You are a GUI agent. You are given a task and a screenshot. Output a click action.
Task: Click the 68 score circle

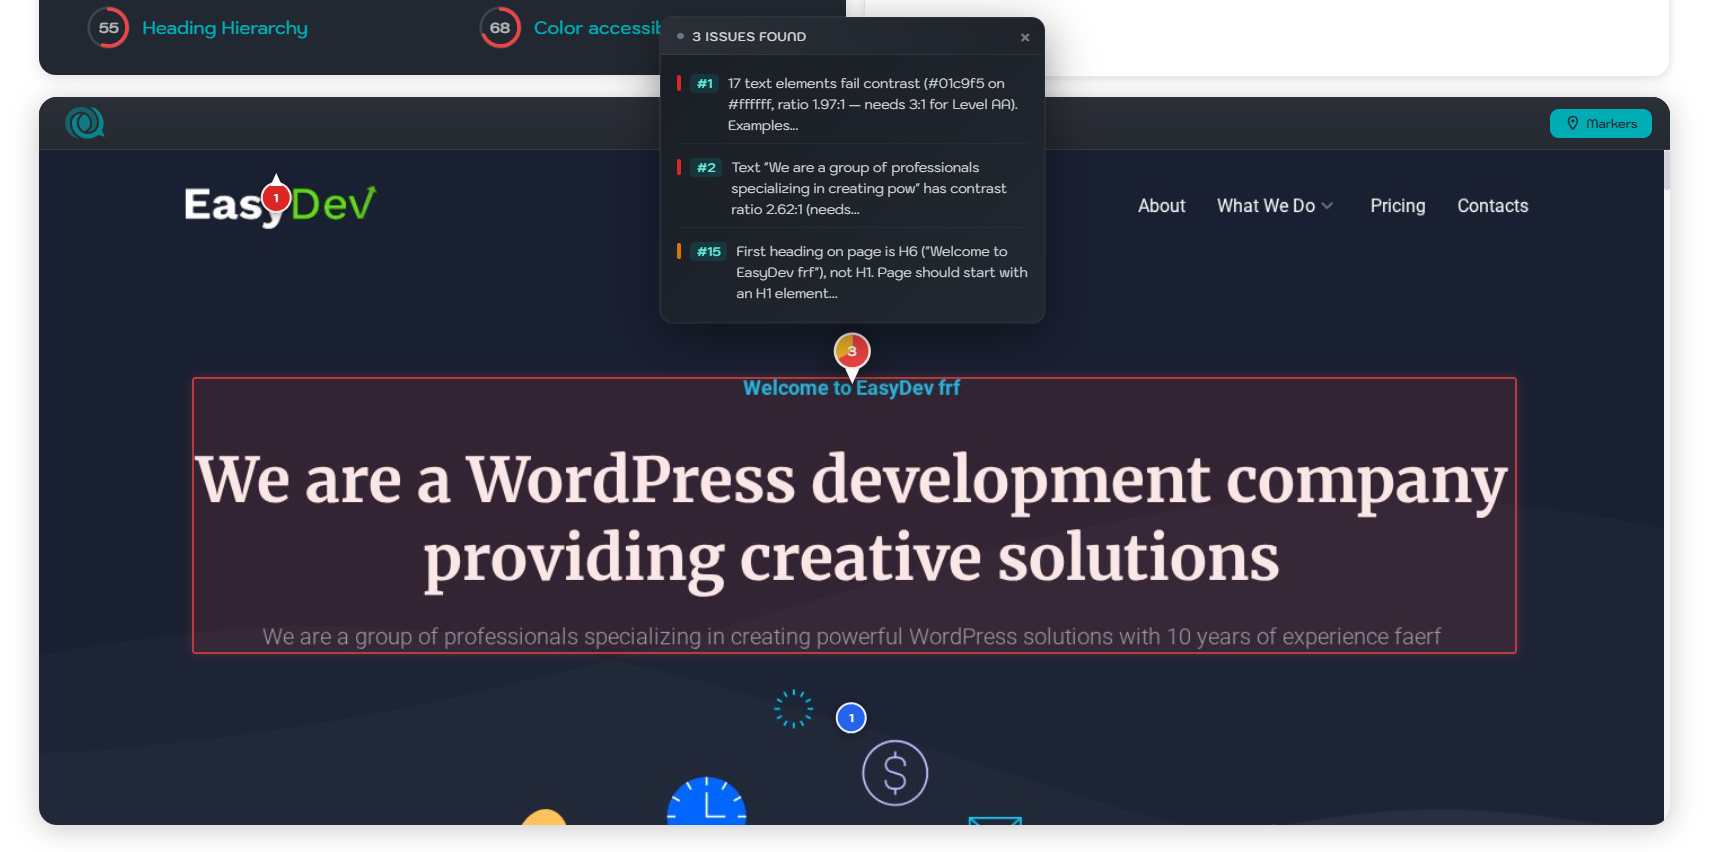500,28
